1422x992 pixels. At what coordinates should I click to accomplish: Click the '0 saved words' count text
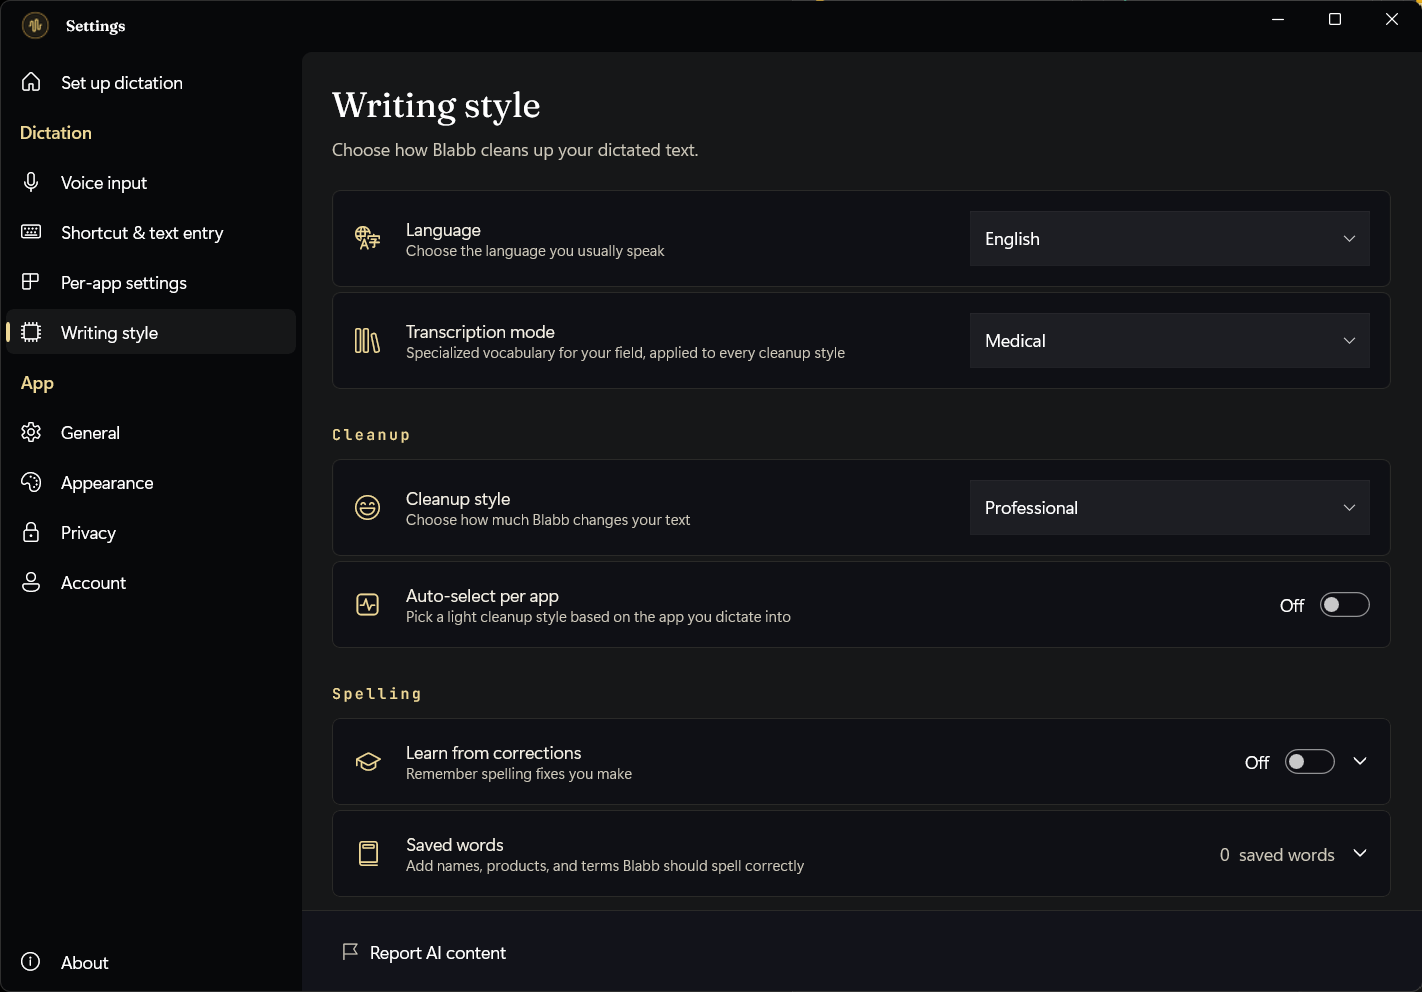point(1277,855)
